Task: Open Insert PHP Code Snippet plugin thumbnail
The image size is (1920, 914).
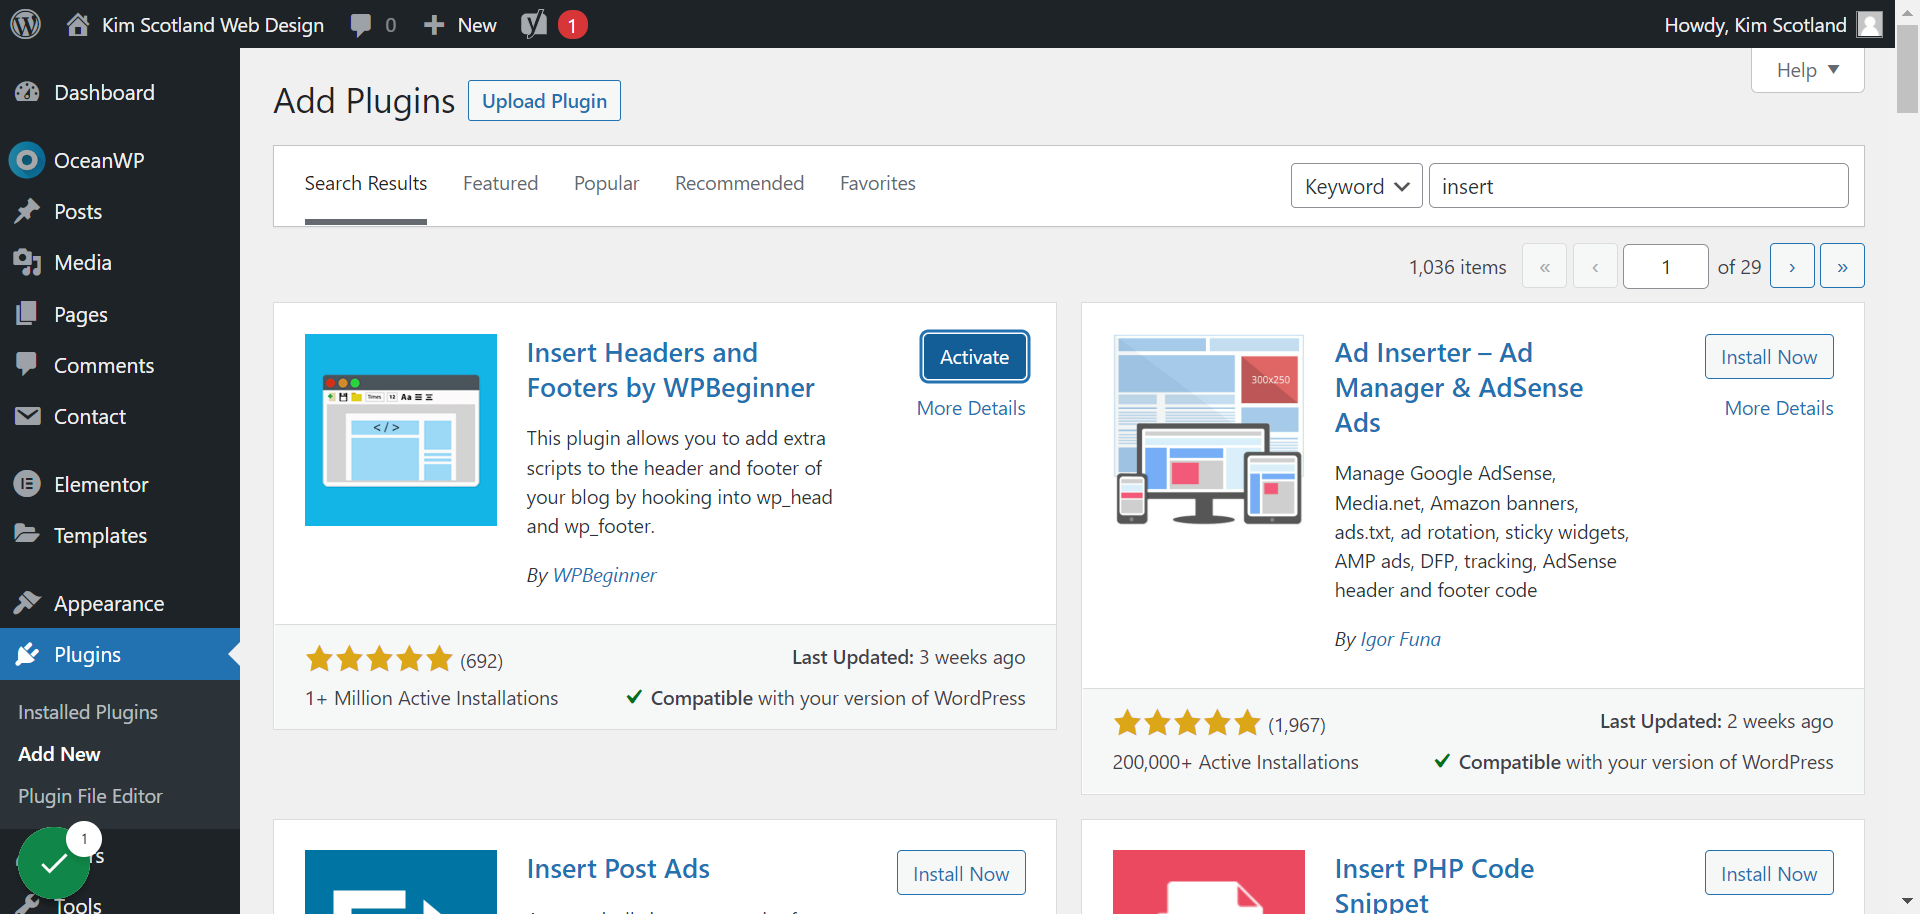Action: (x=1209, y=882)
